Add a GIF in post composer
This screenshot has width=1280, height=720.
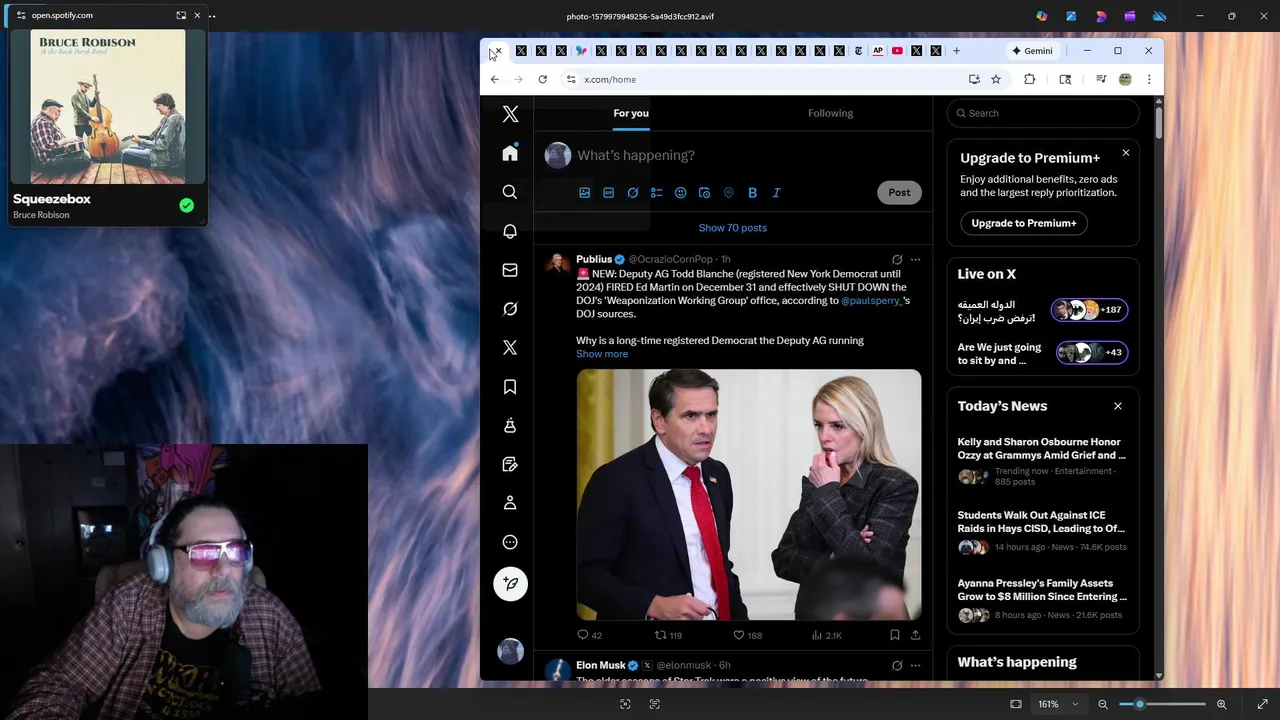point(608,193)
